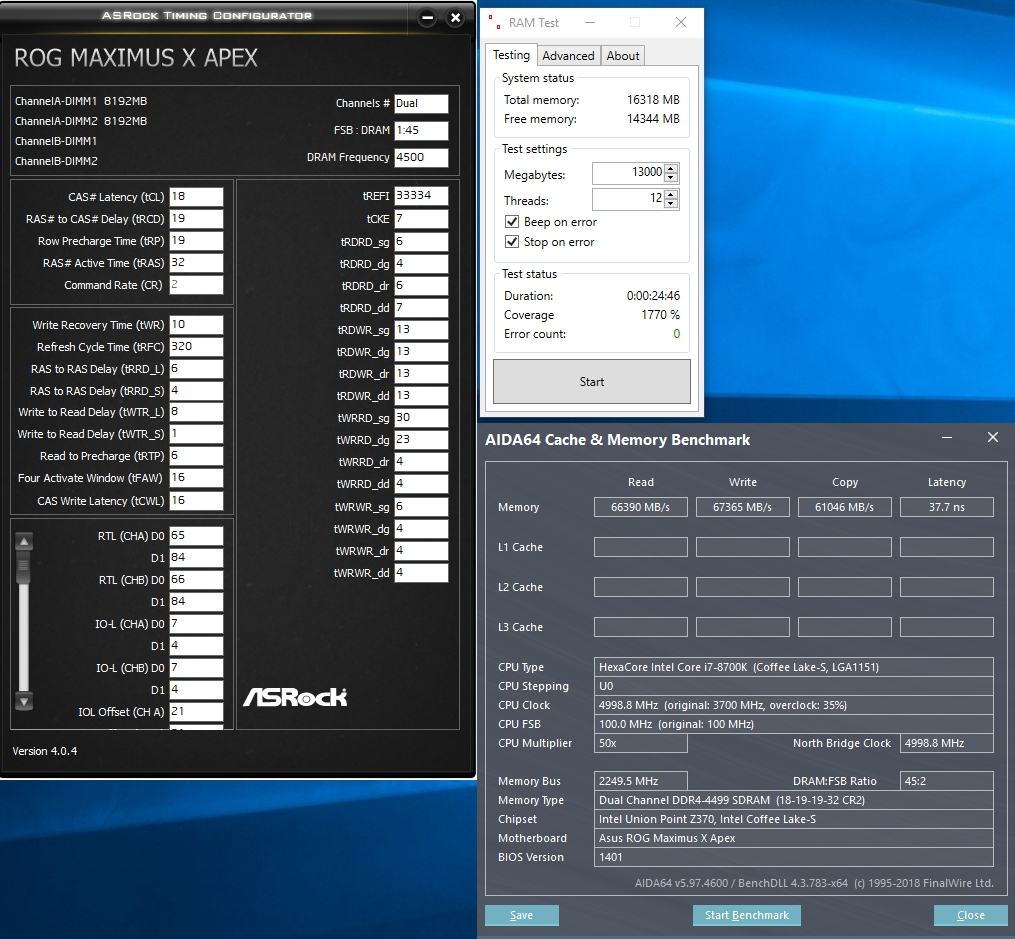Decrease Threads value with down arrow
This screenshot has height=939, width=1015.
(671, 203)
